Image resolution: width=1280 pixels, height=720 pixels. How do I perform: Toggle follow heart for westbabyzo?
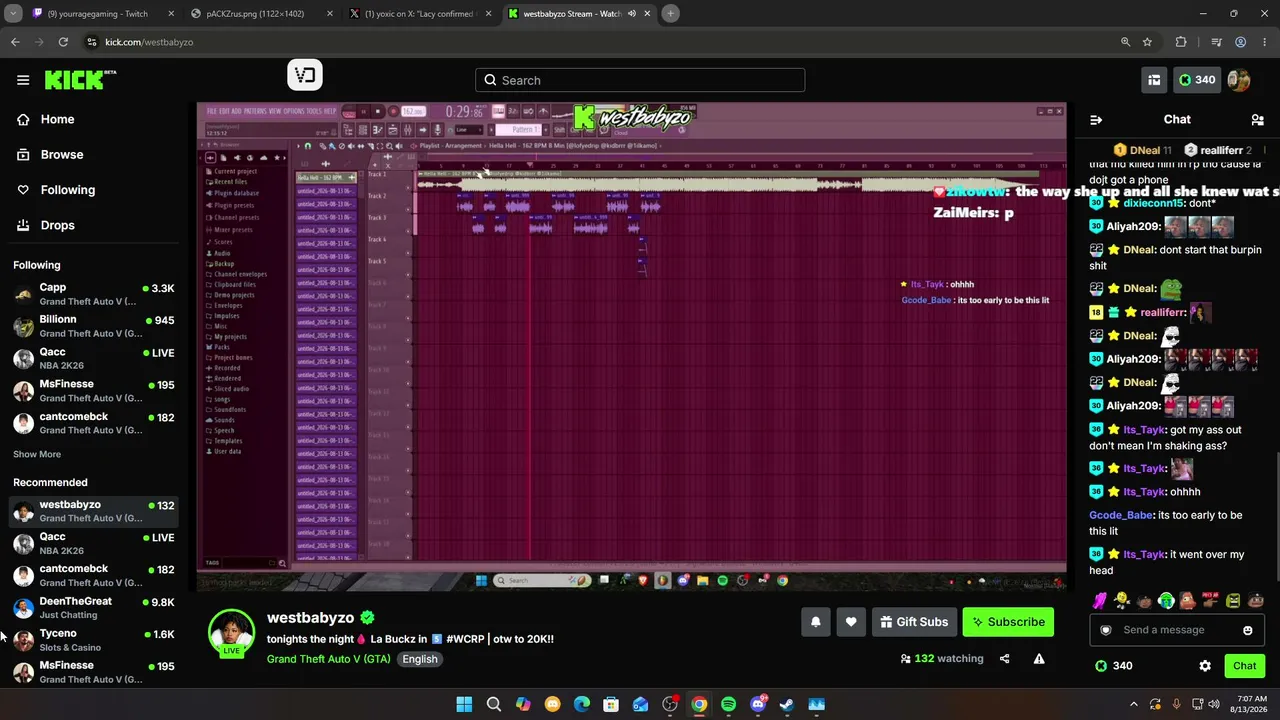click(851, 622)
